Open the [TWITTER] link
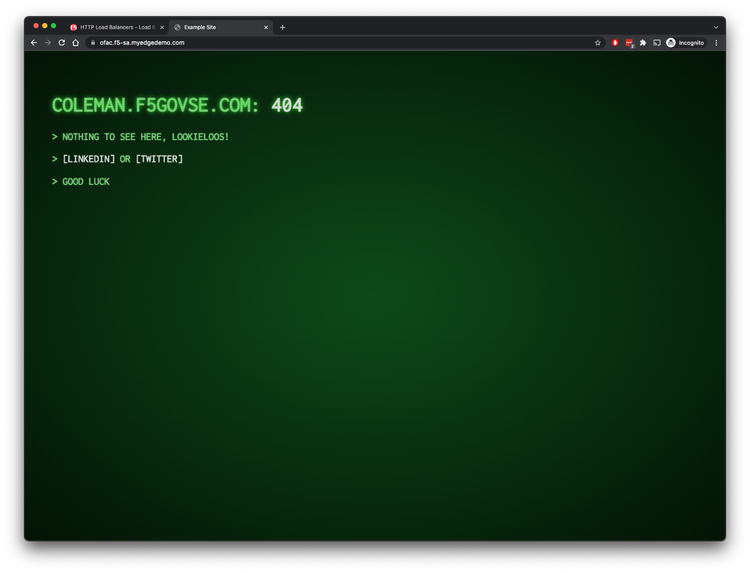Screen dimensions: 750x573 tap(159, 159)
